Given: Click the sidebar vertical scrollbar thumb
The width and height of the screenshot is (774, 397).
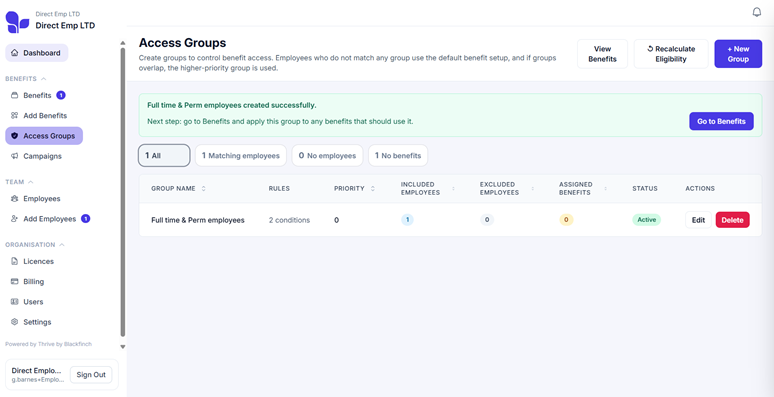Looking at the screenshot, I should 123,193.
